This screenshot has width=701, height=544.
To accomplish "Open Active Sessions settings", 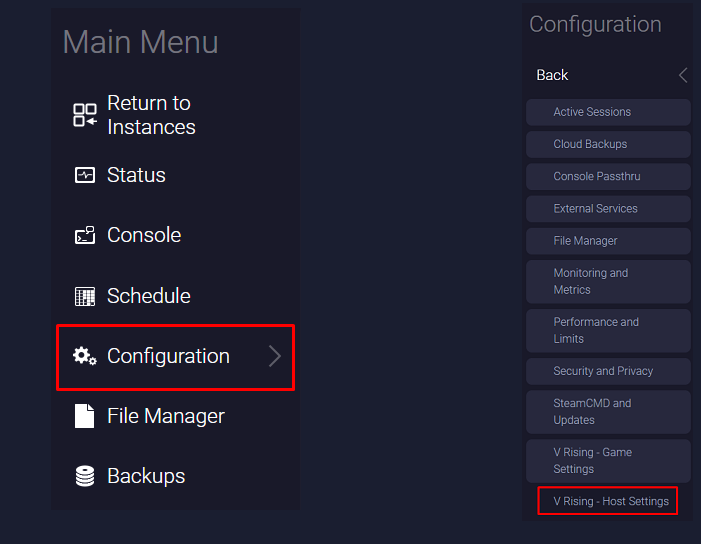I will click(608, 112).
